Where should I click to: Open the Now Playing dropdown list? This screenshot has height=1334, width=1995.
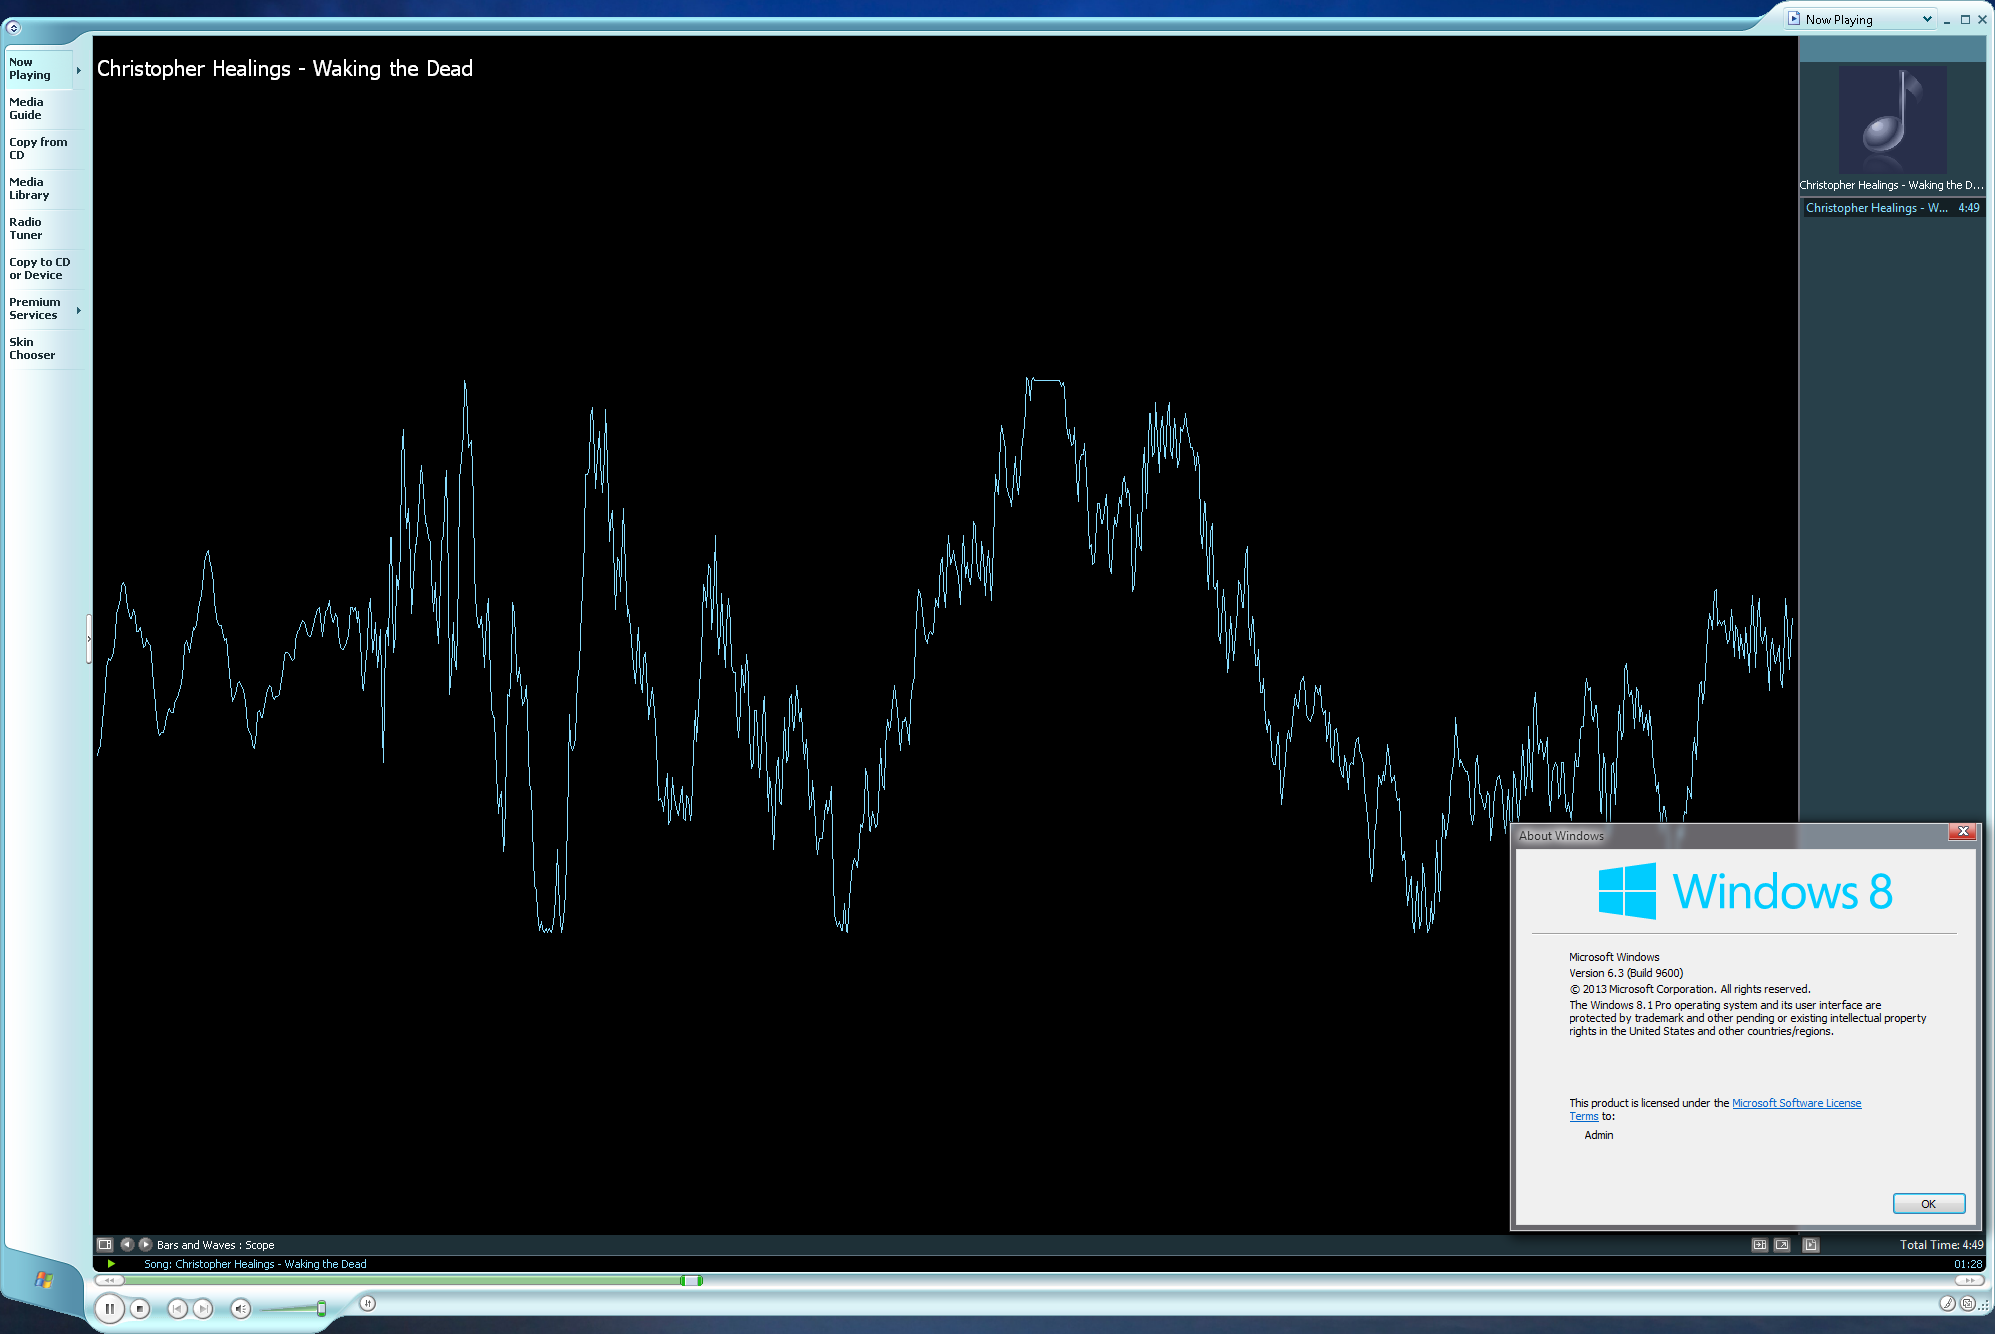coord(1926,19)
